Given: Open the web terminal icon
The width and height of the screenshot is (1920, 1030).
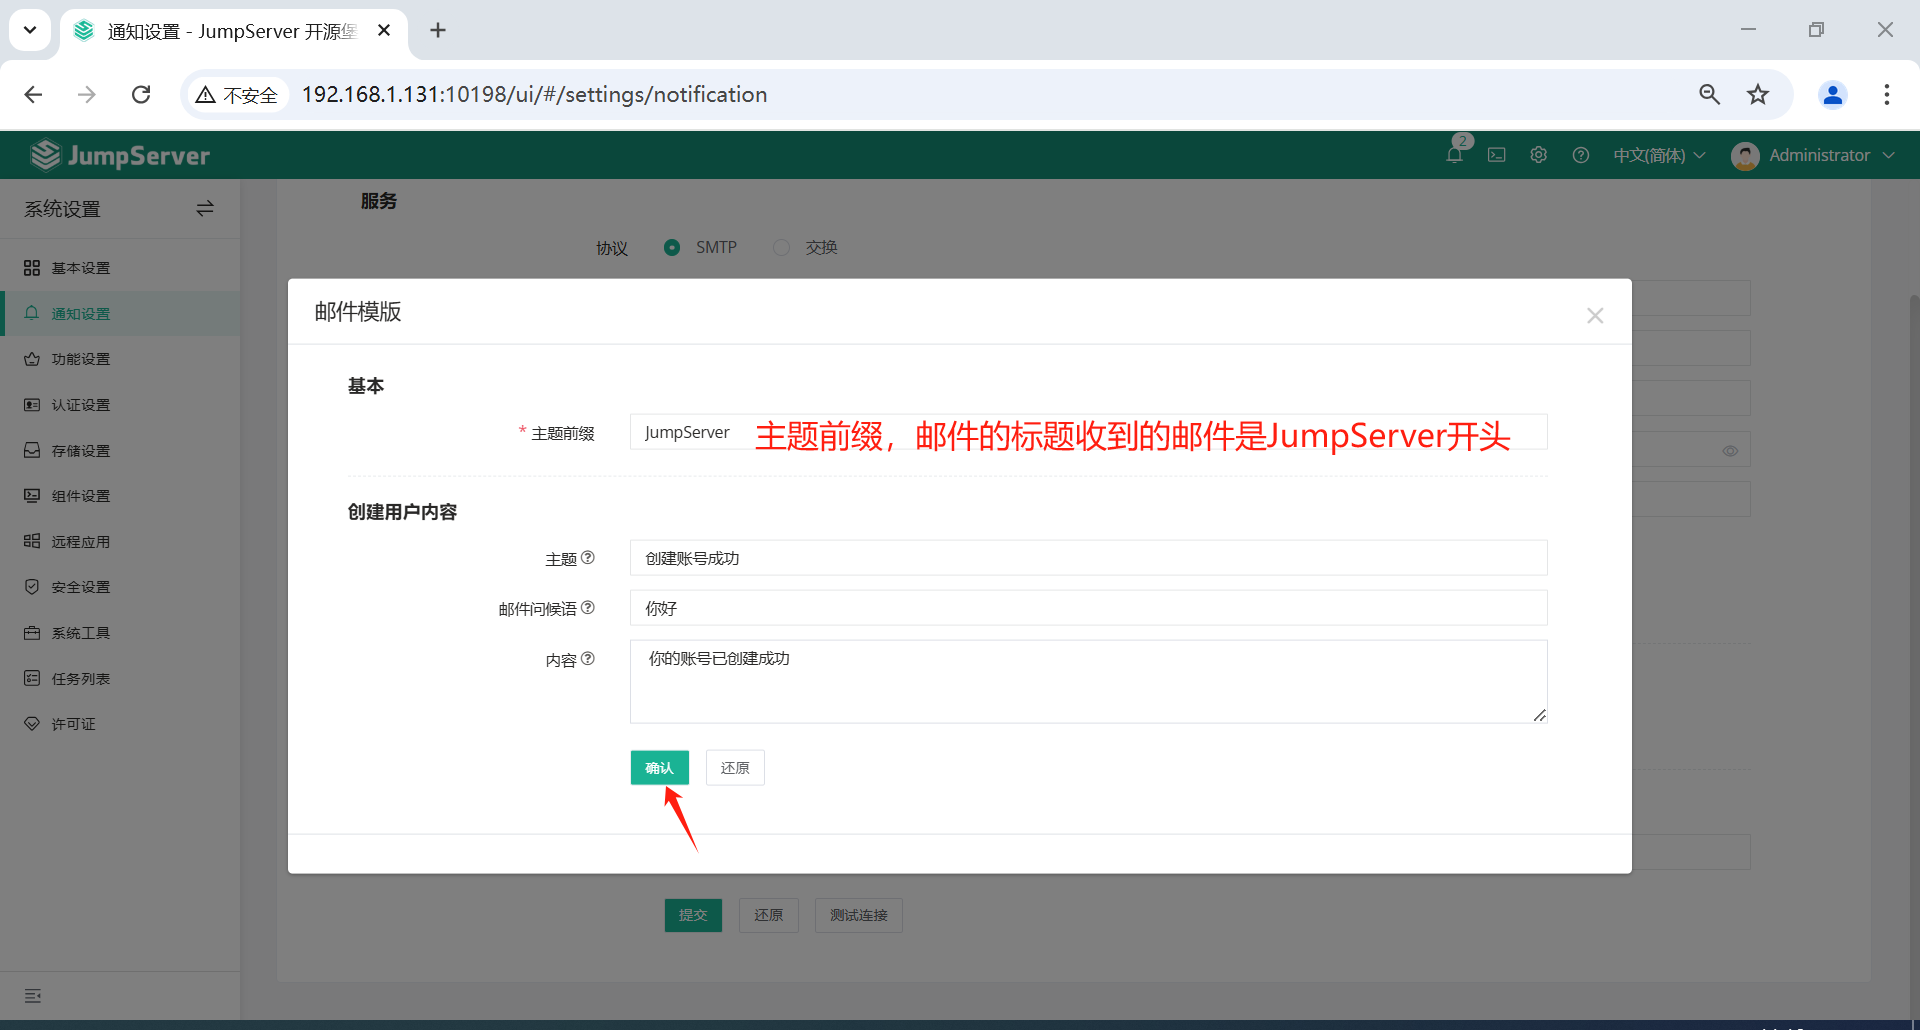Looking at the screenshot, I should pyautogui.click(x=1496, y=155).
